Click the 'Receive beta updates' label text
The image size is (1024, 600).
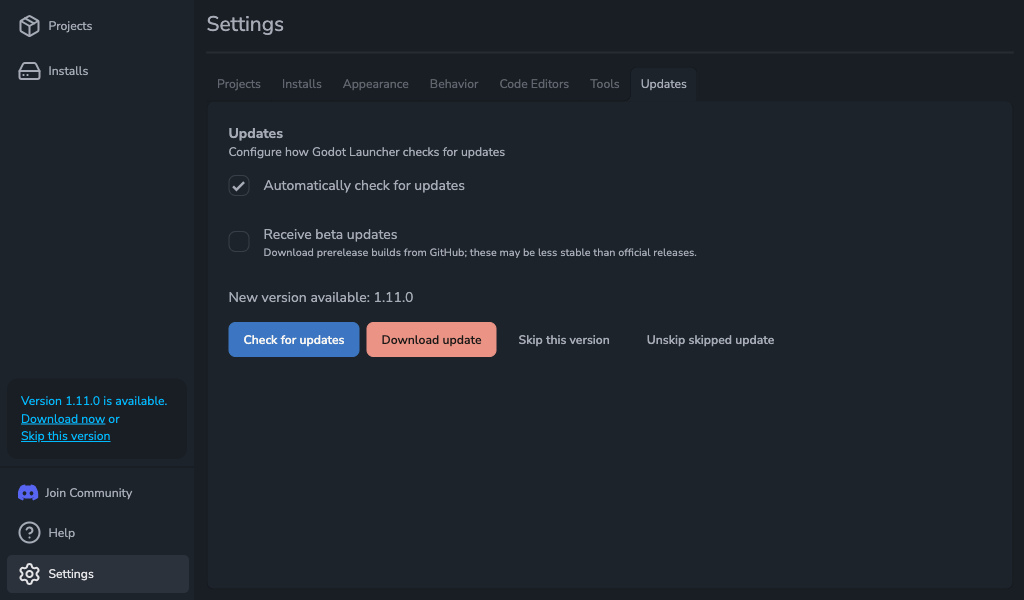tap(330, 234)
